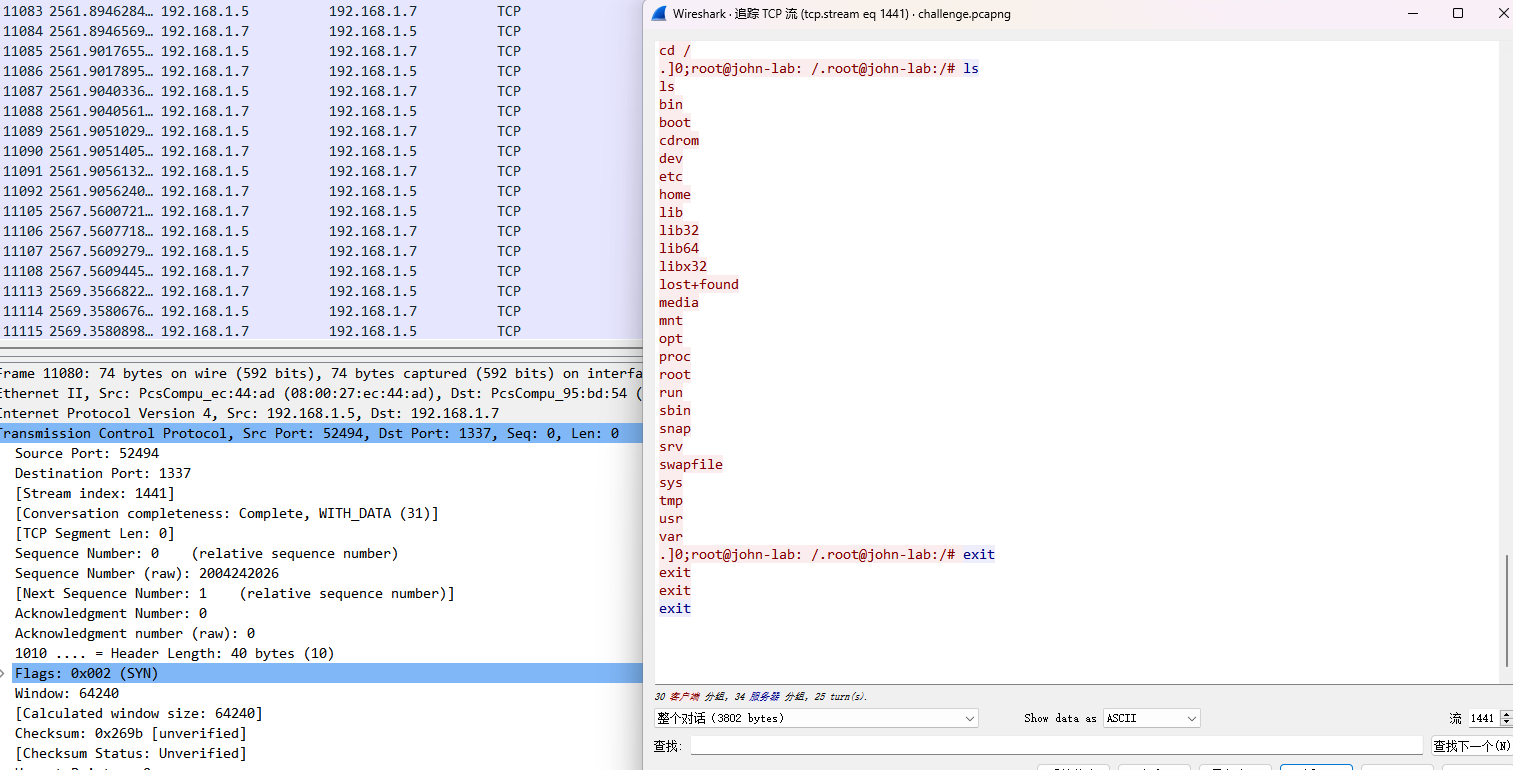Click the Checksum: 0x269b [unverified] line
1513x770 pixels.
131,733
